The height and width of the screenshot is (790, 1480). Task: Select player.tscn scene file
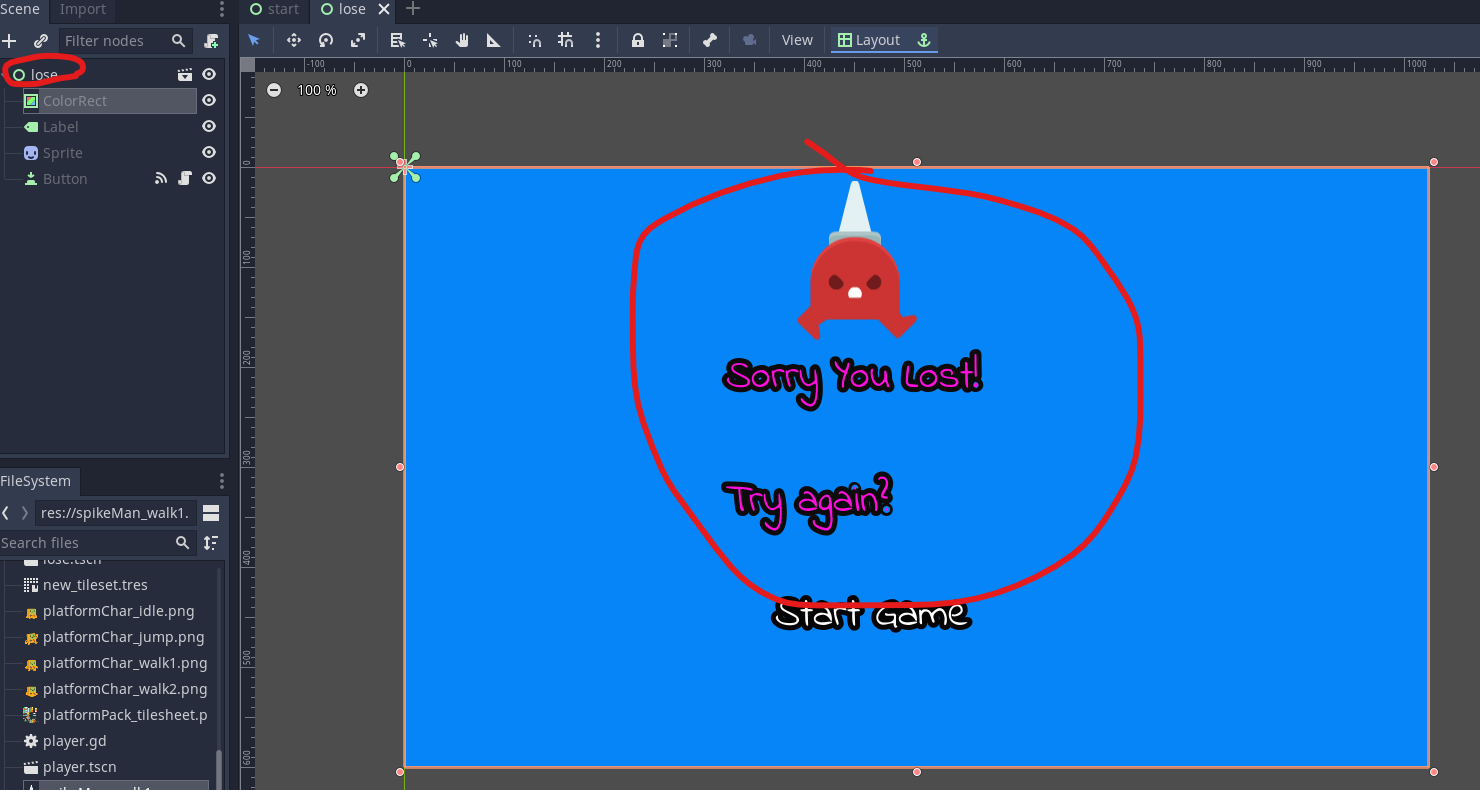[x=79, y=767]
